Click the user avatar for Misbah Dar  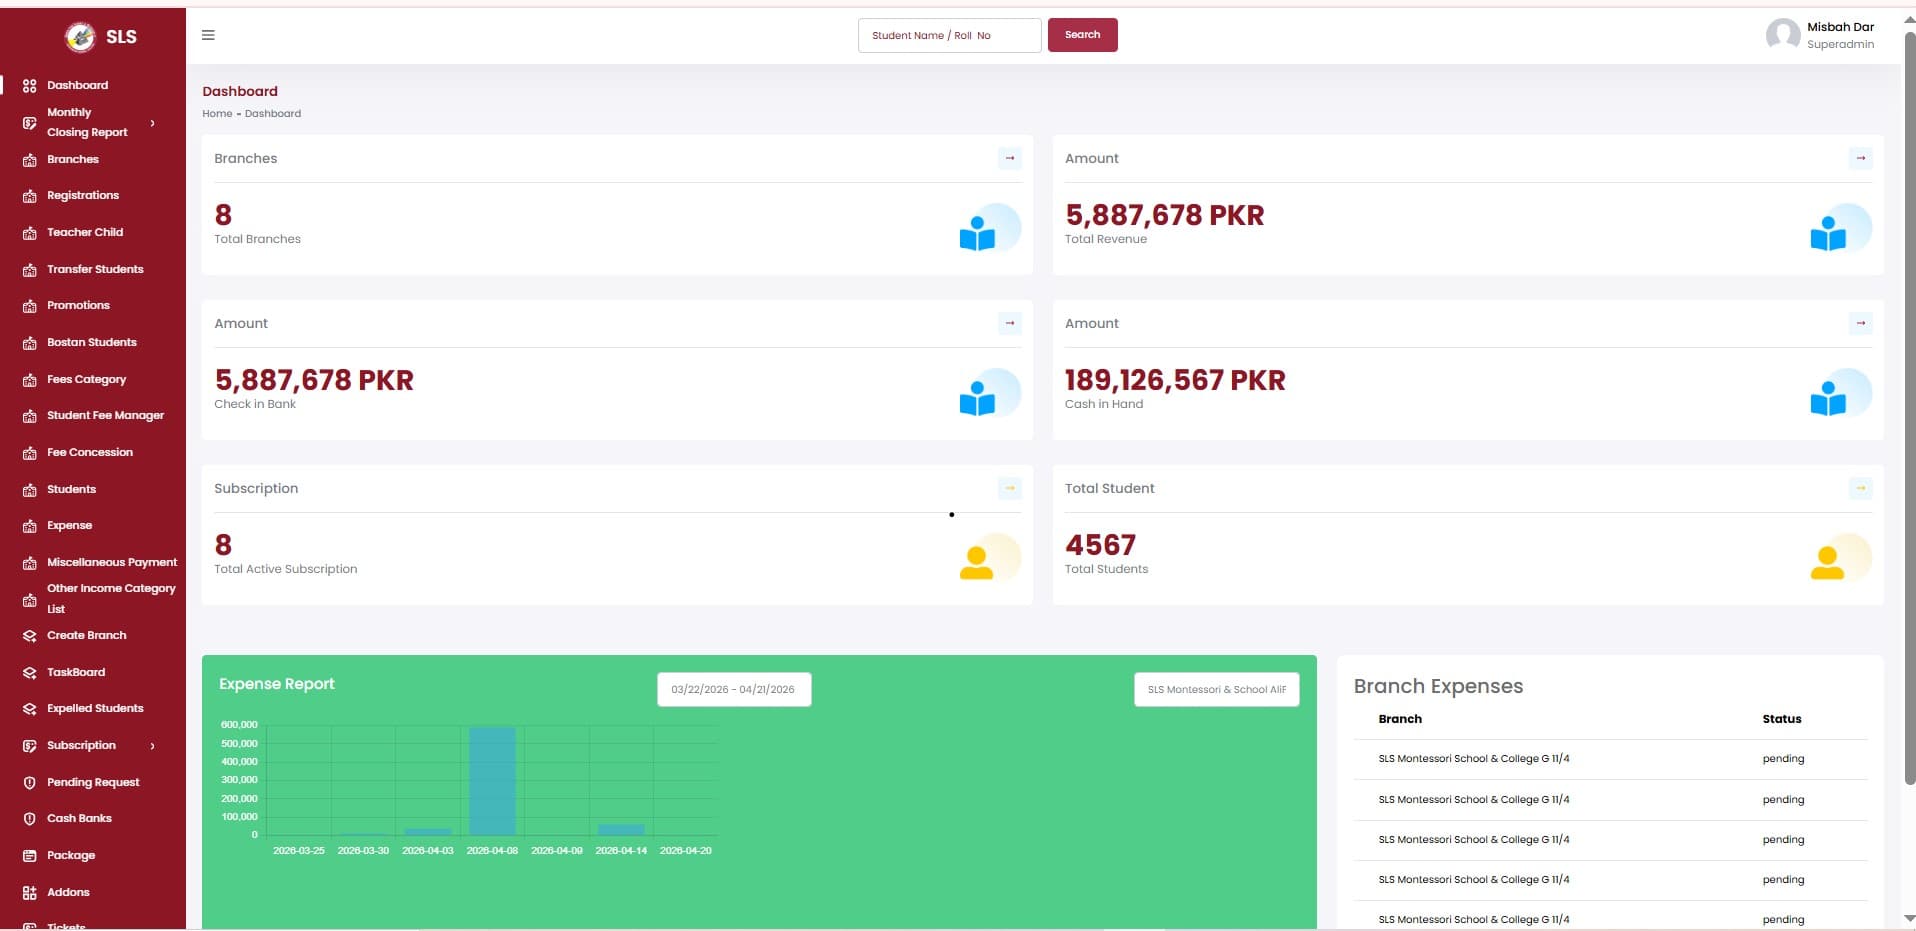pos(1782,35)
